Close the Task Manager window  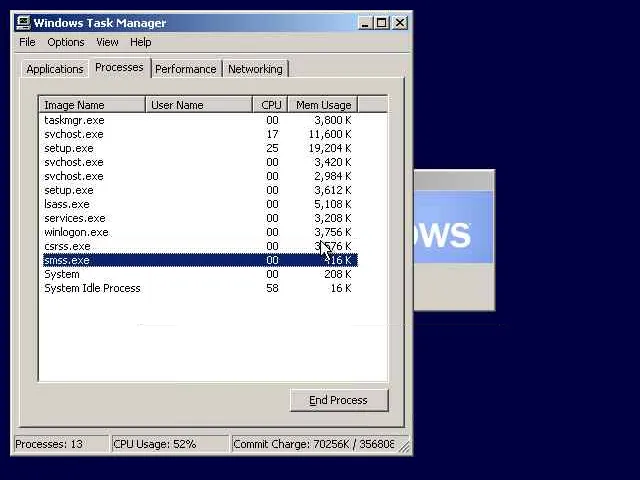(x=400, y=23)
